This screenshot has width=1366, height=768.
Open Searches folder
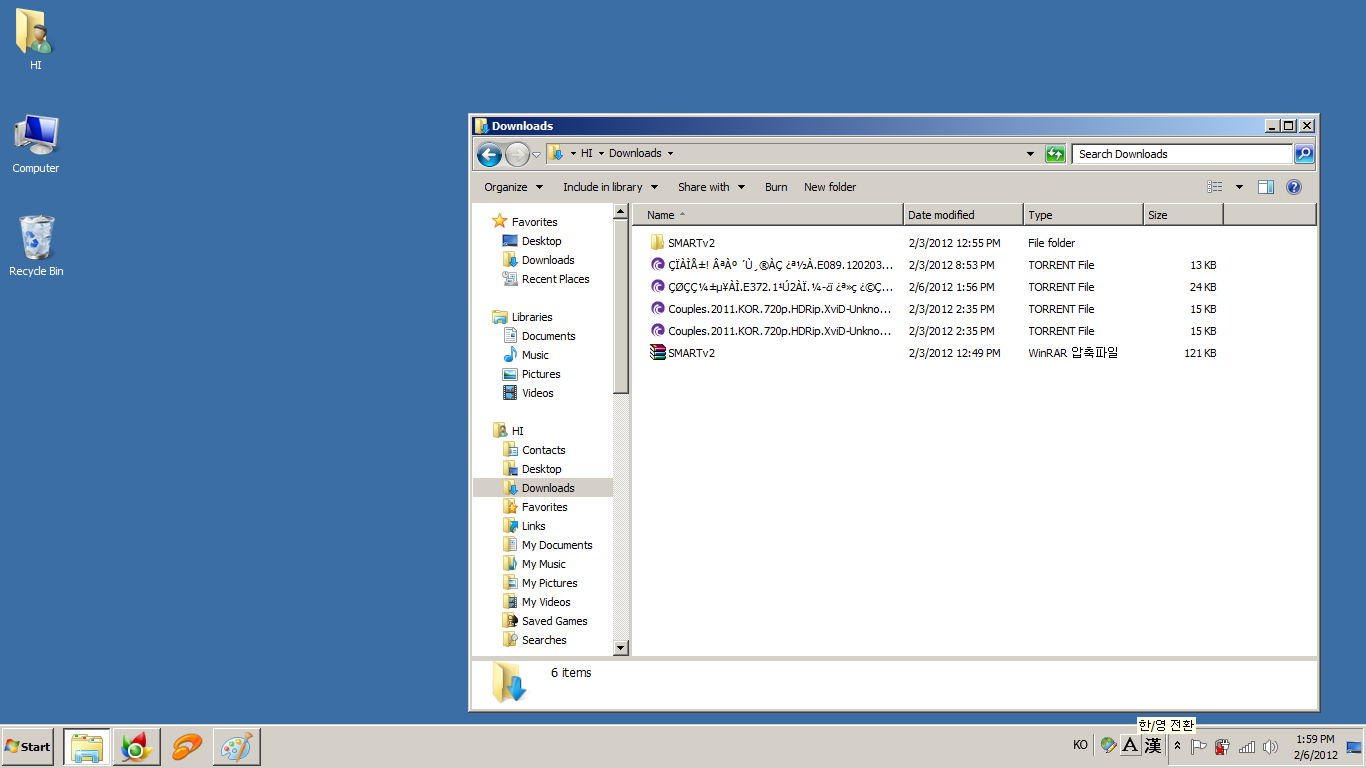[x=544, y=640]
